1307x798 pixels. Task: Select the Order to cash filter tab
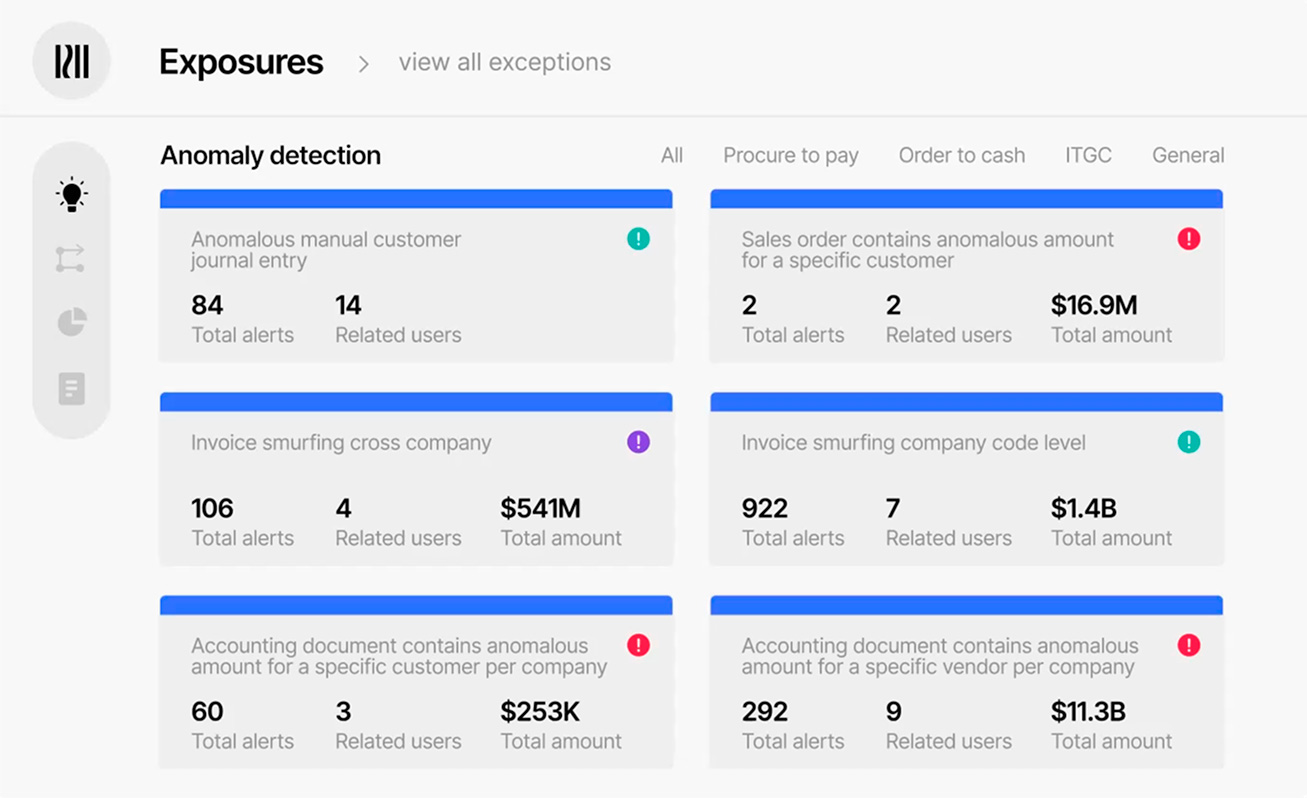[962, 155]
